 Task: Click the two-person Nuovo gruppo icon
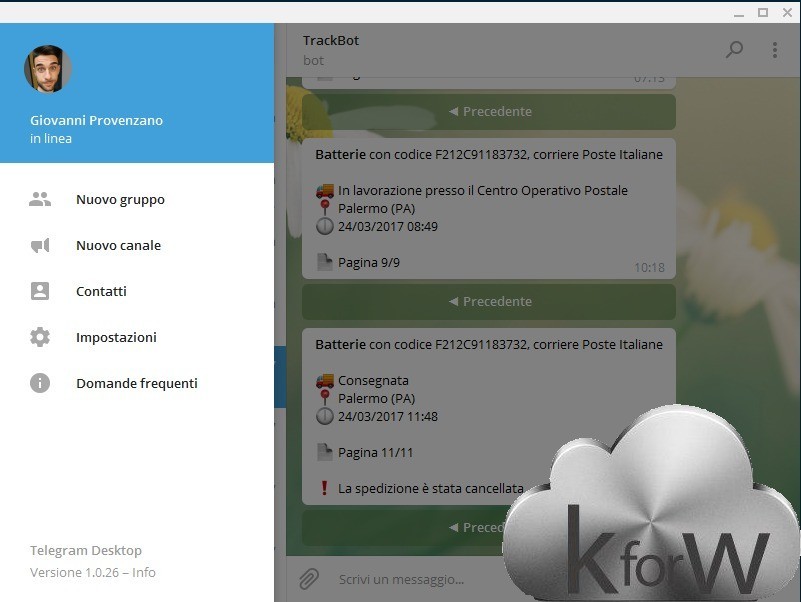point(40,199)
